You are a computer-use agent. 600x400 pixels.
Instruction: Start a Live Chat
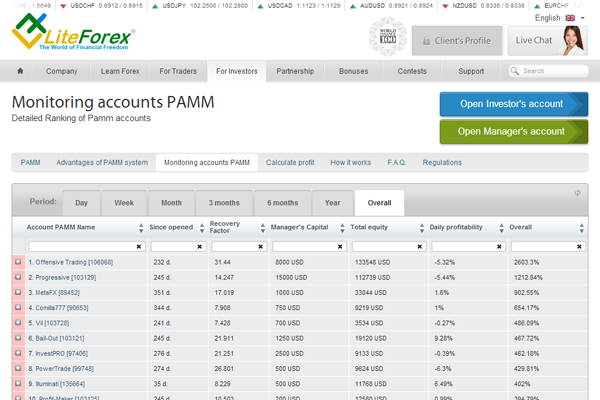[x=548, y=41]
